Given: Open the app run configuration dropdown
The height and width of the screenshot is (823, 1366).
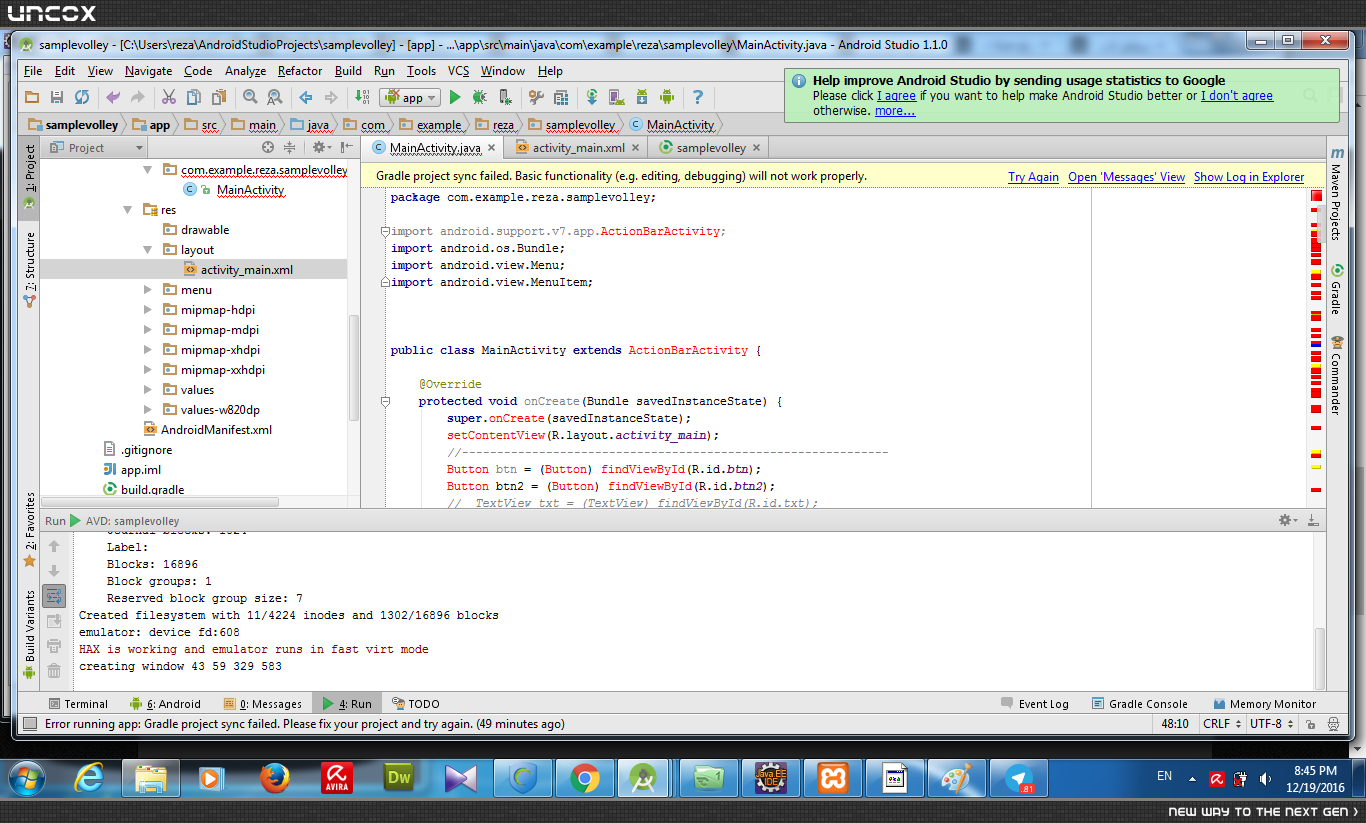Looking at the screenshot, I should point(412,97).
